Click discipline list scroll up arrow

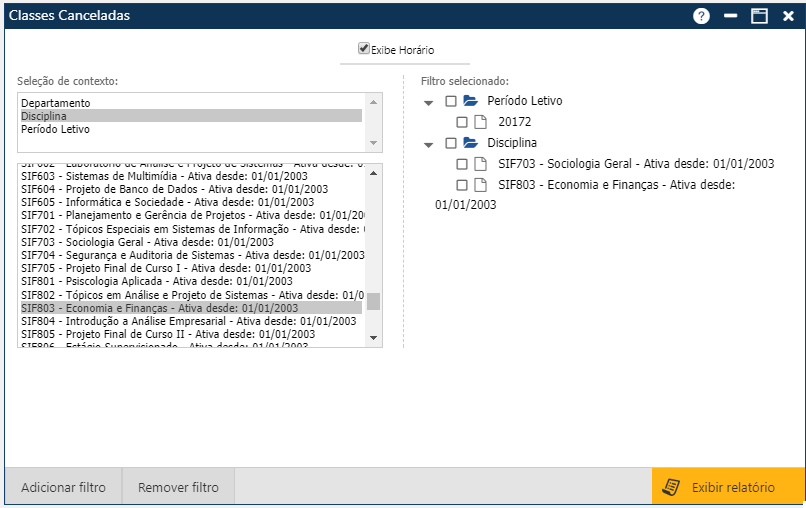(x=374, y=173)
